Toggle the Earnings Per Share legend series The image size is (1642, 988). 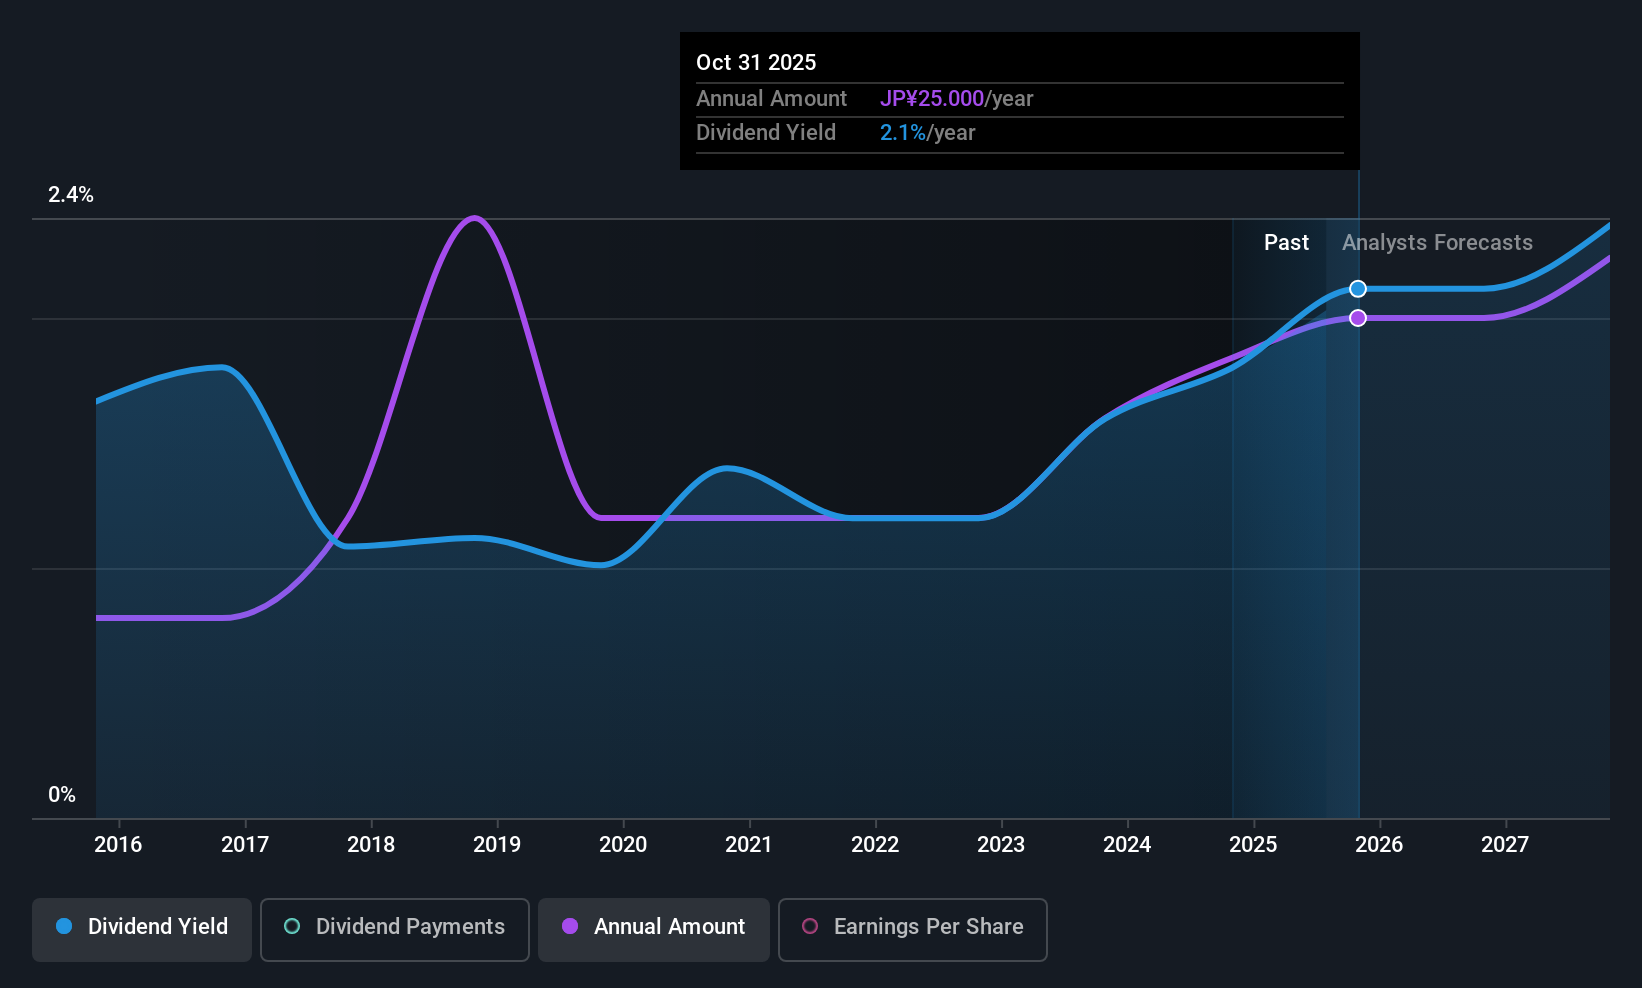tap(913, 929)
